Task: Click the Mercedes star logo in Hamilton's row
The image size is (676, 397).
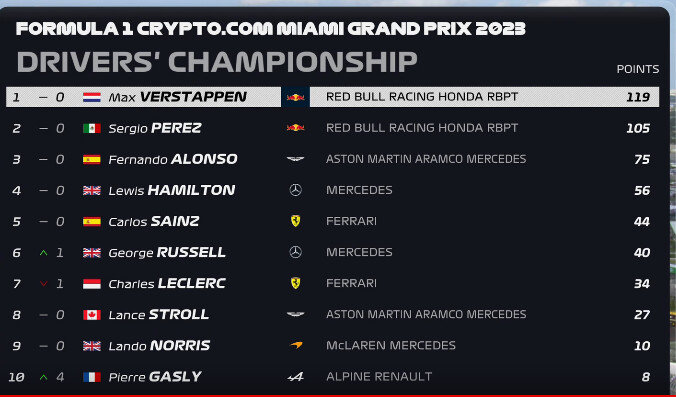Action: 295,190
